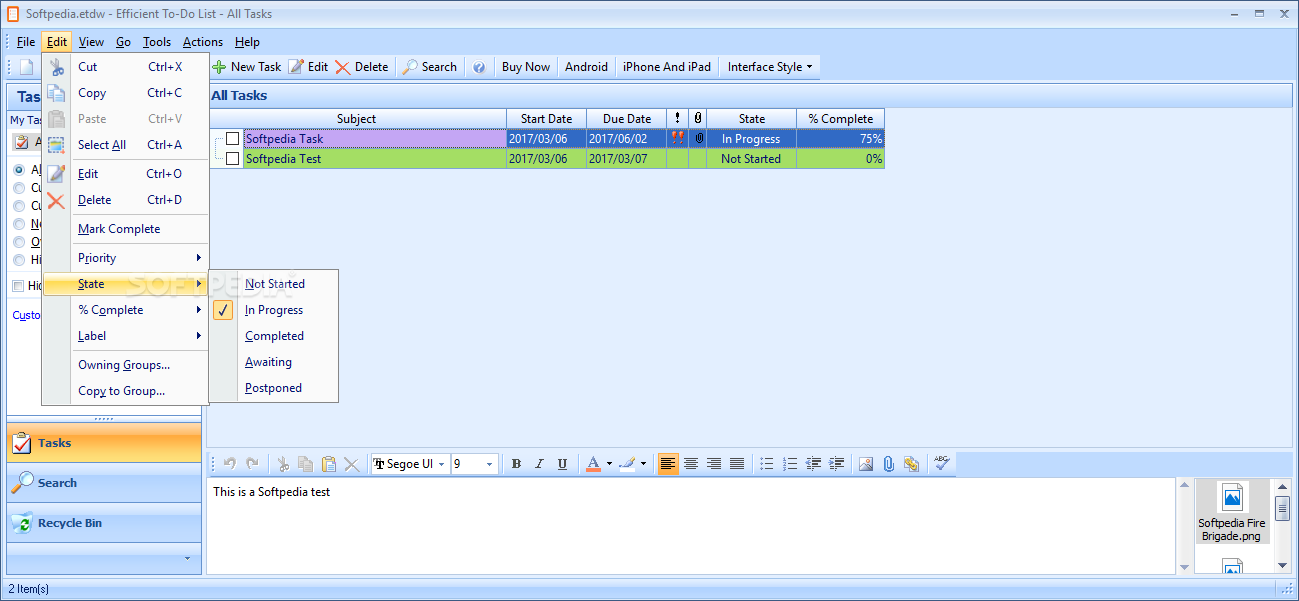Toggle Italic formatting
Image resolution: width=1299 pixels, height=601 pixels.
(539, 464)
